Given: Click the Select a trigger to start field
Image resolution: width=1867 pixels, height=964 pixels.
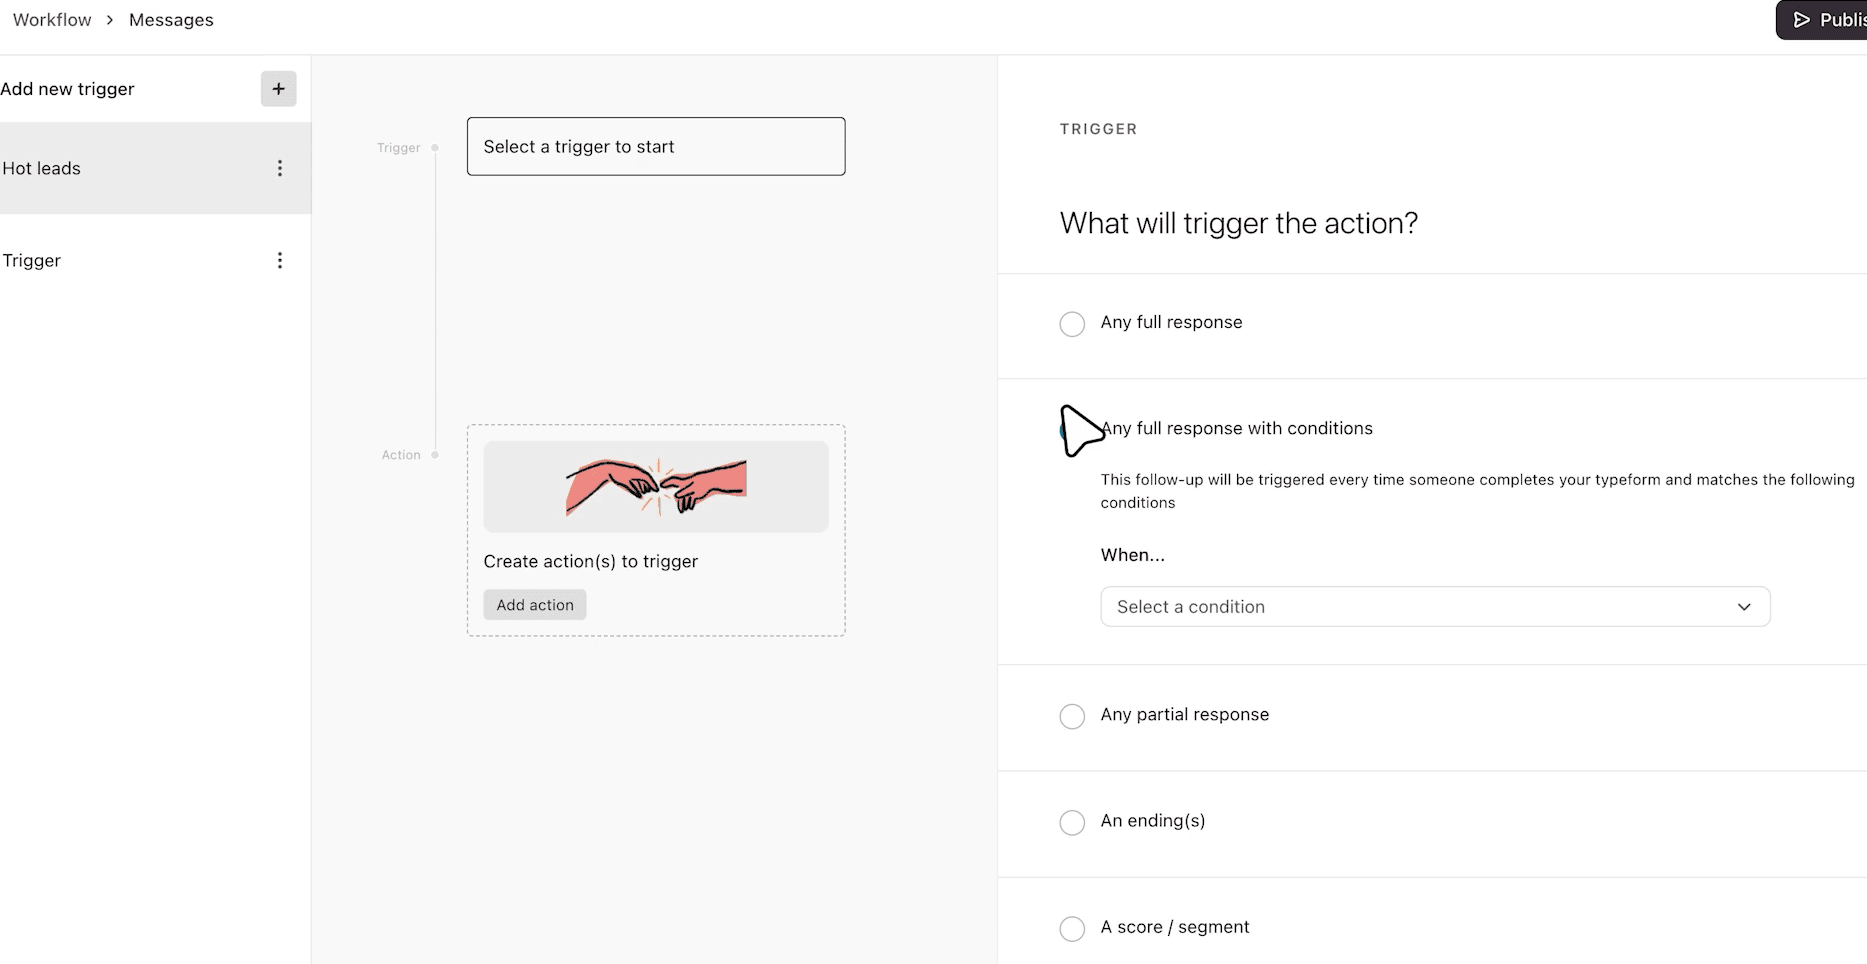Looking at the screenshot, I should coord(655,146).
